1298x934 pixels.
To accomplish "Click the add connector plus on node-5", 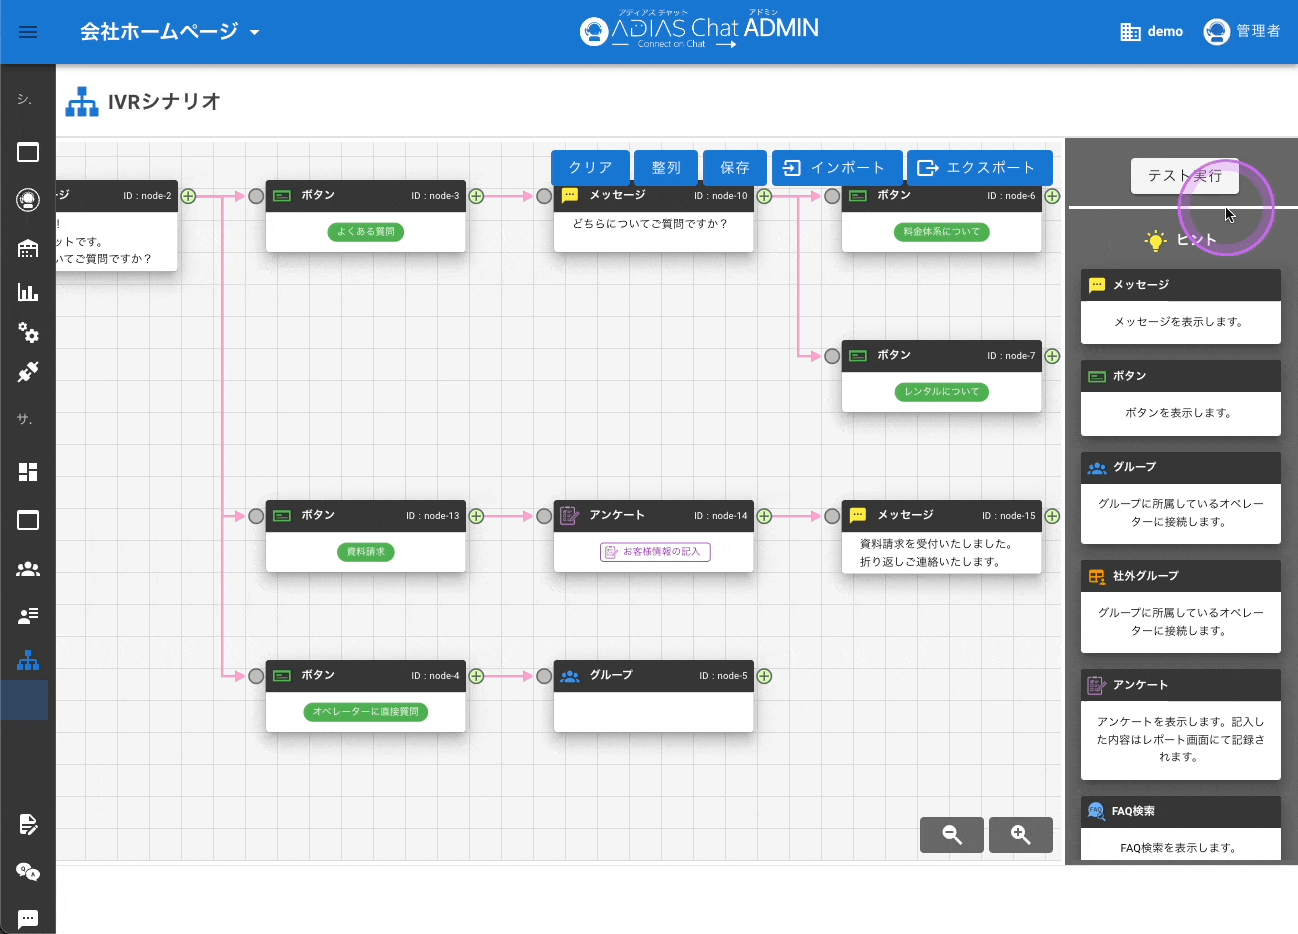I will pyautogui.click(x=764, y=676).
